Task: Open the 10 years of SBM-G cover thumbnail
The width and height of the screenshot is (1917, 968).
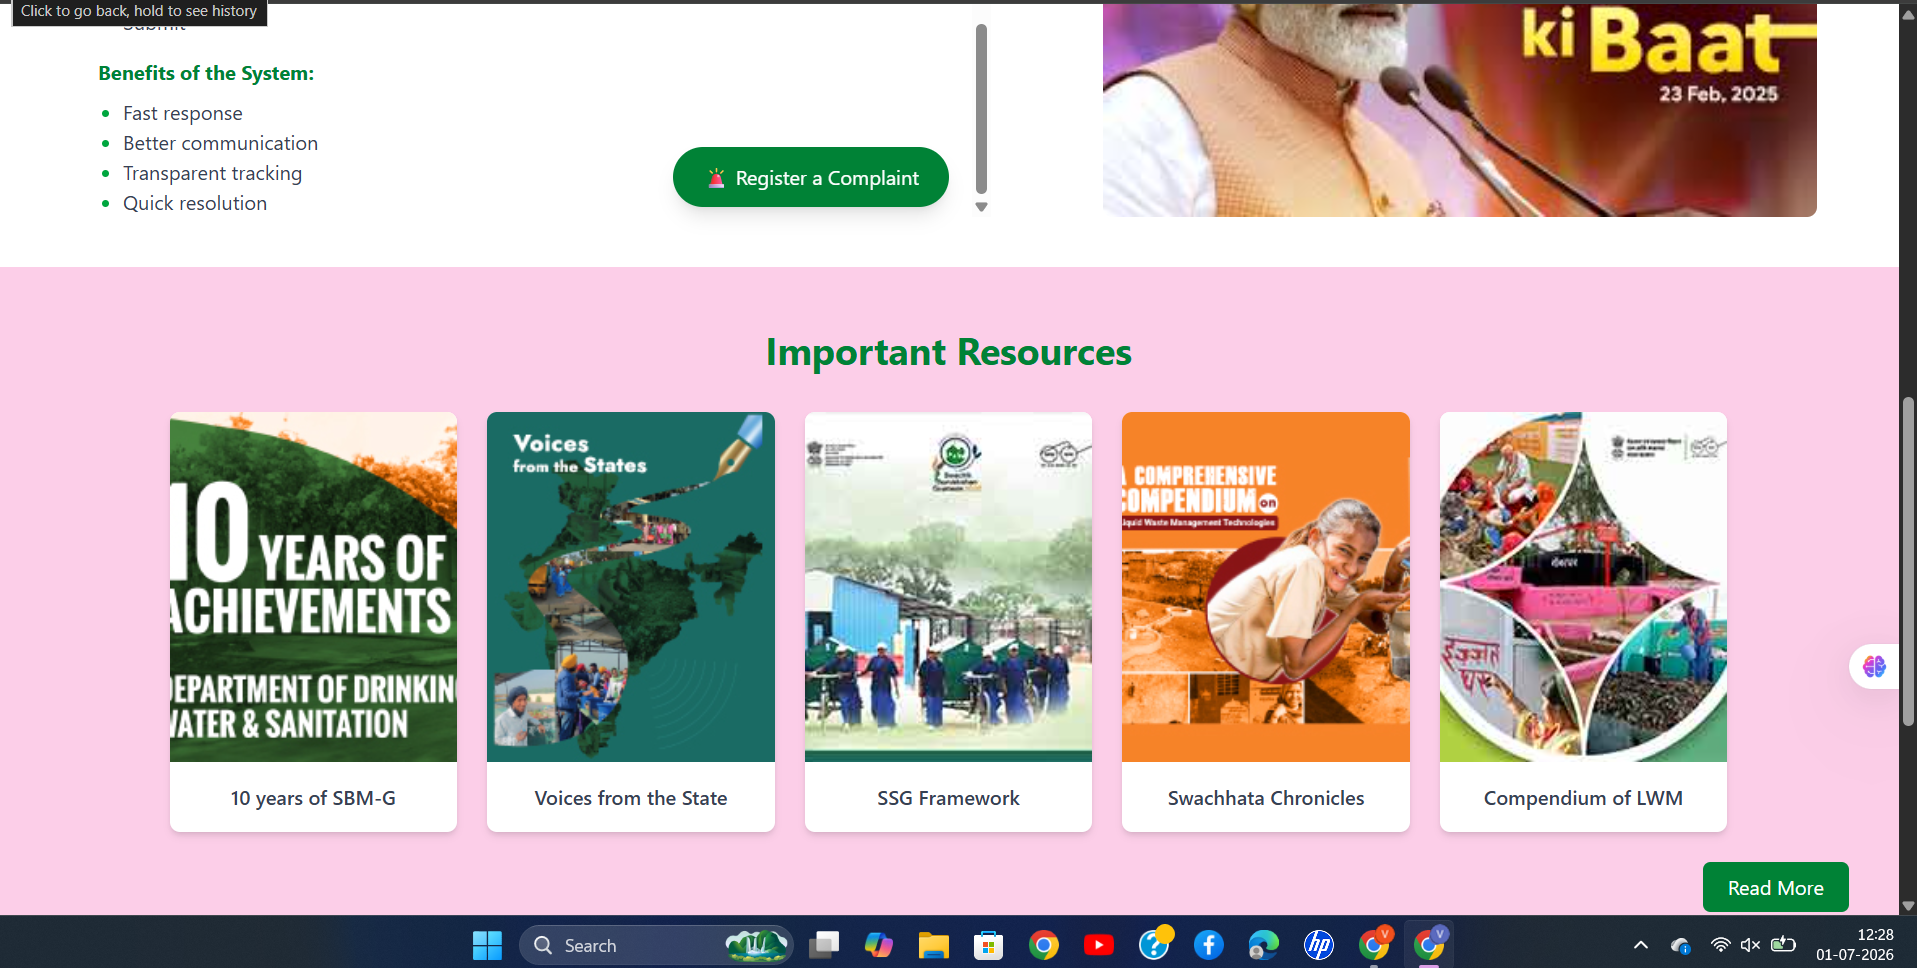Action: [313, 587]
